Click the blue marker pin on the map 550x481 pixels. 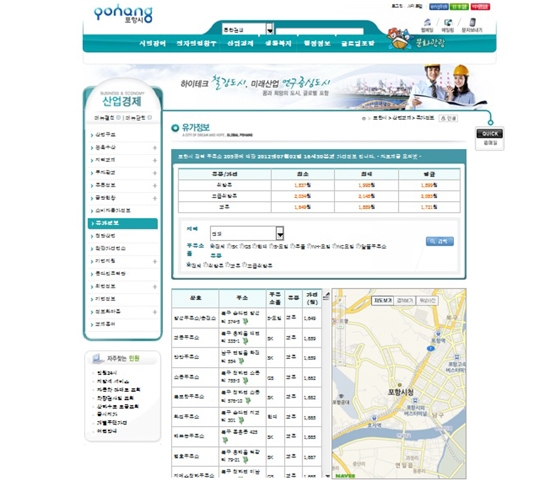pos(431,348)
